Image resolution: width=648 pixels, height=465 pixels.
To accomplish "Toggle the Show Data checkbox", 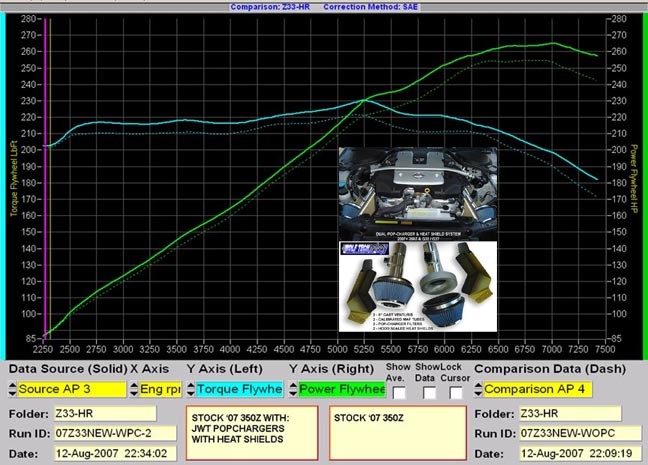I will [428, 392].
